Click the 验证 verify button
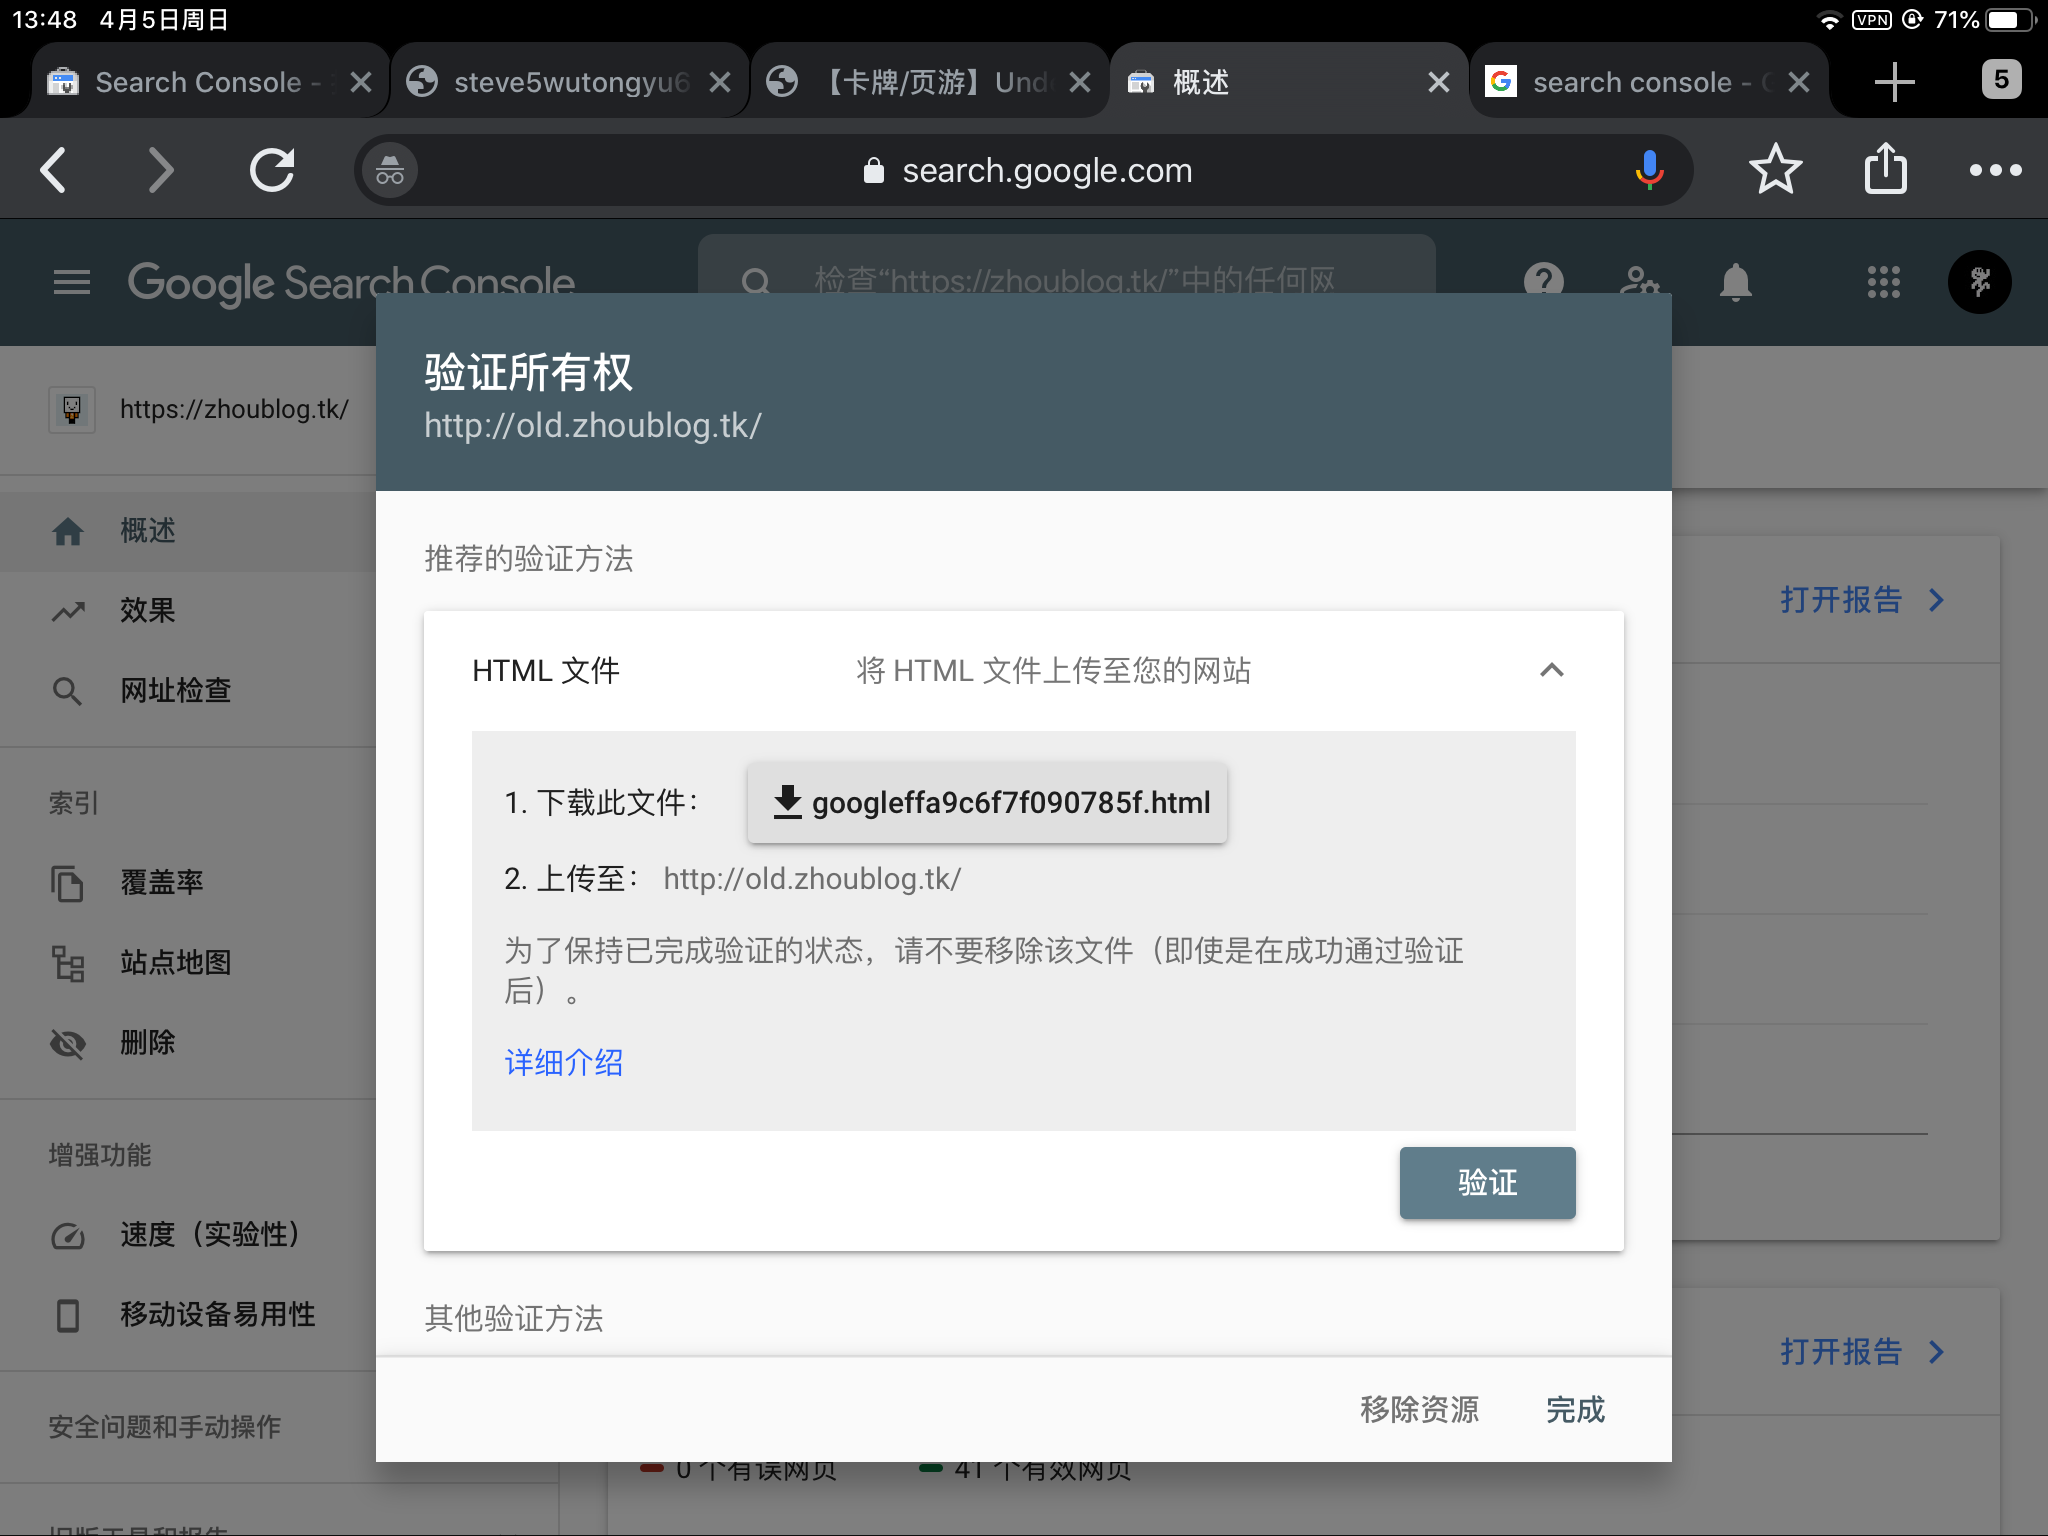 [1487, 1183]
